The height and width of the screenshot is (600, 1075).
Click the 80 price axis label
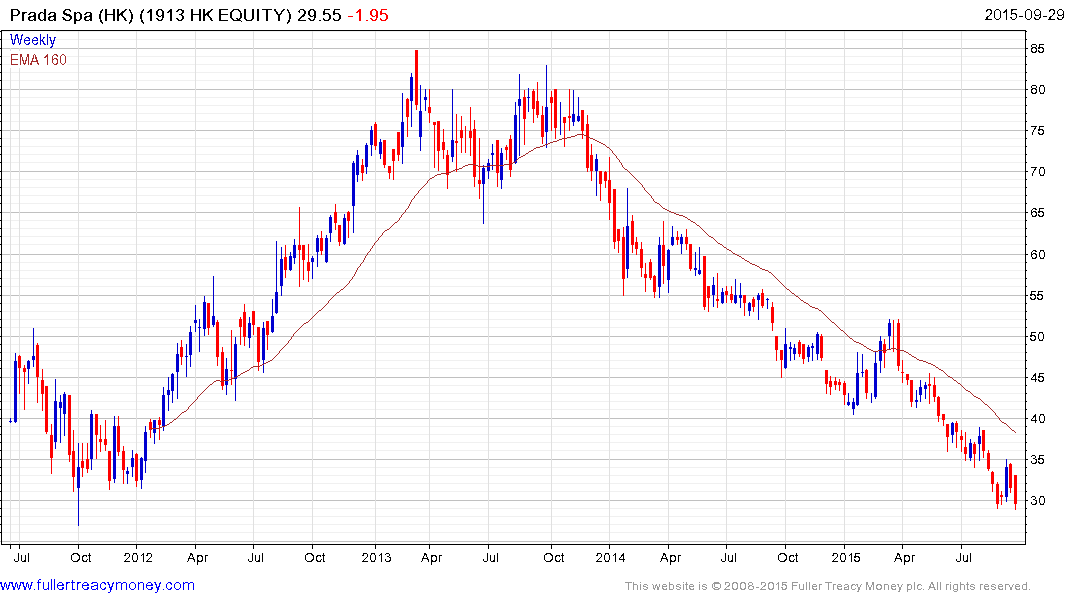coord(1037,90)
